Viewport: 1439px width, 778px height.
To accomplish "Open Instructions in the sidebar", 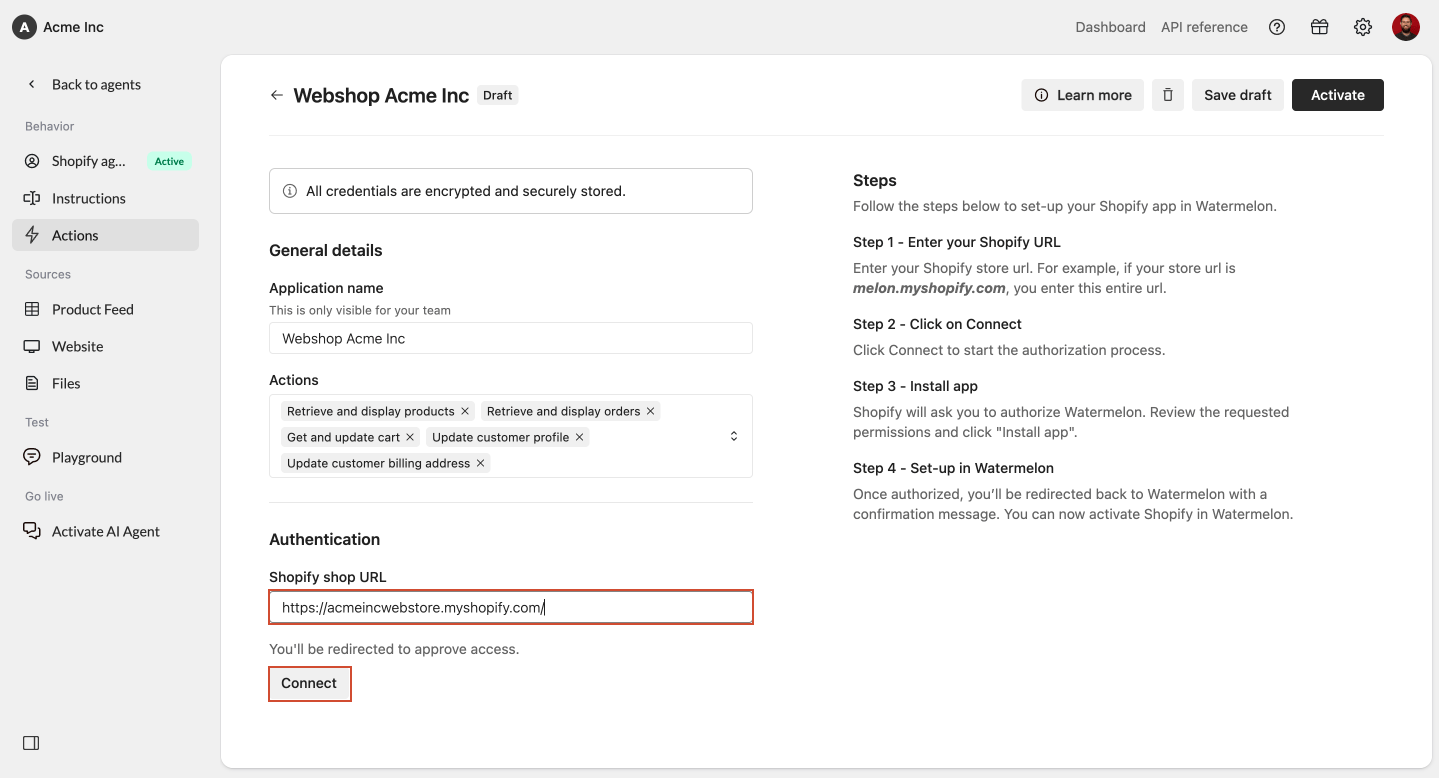I will 106,198.
